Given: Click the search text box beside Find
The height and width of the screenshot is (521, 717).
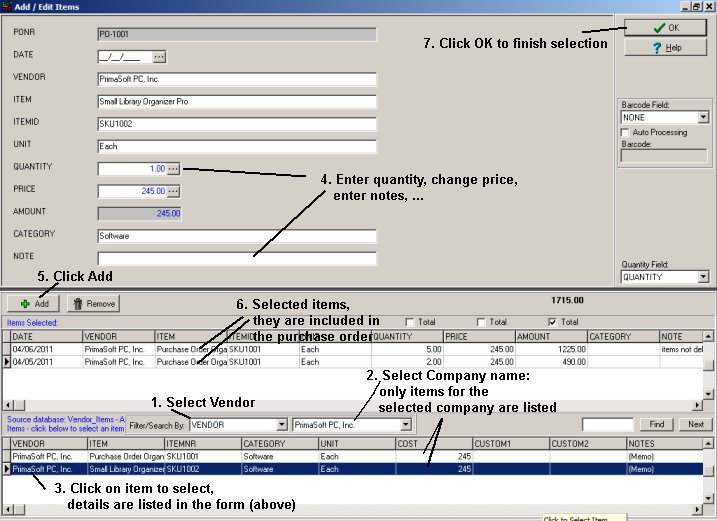Looking at the screenshot, I should [x=608, y=424].
